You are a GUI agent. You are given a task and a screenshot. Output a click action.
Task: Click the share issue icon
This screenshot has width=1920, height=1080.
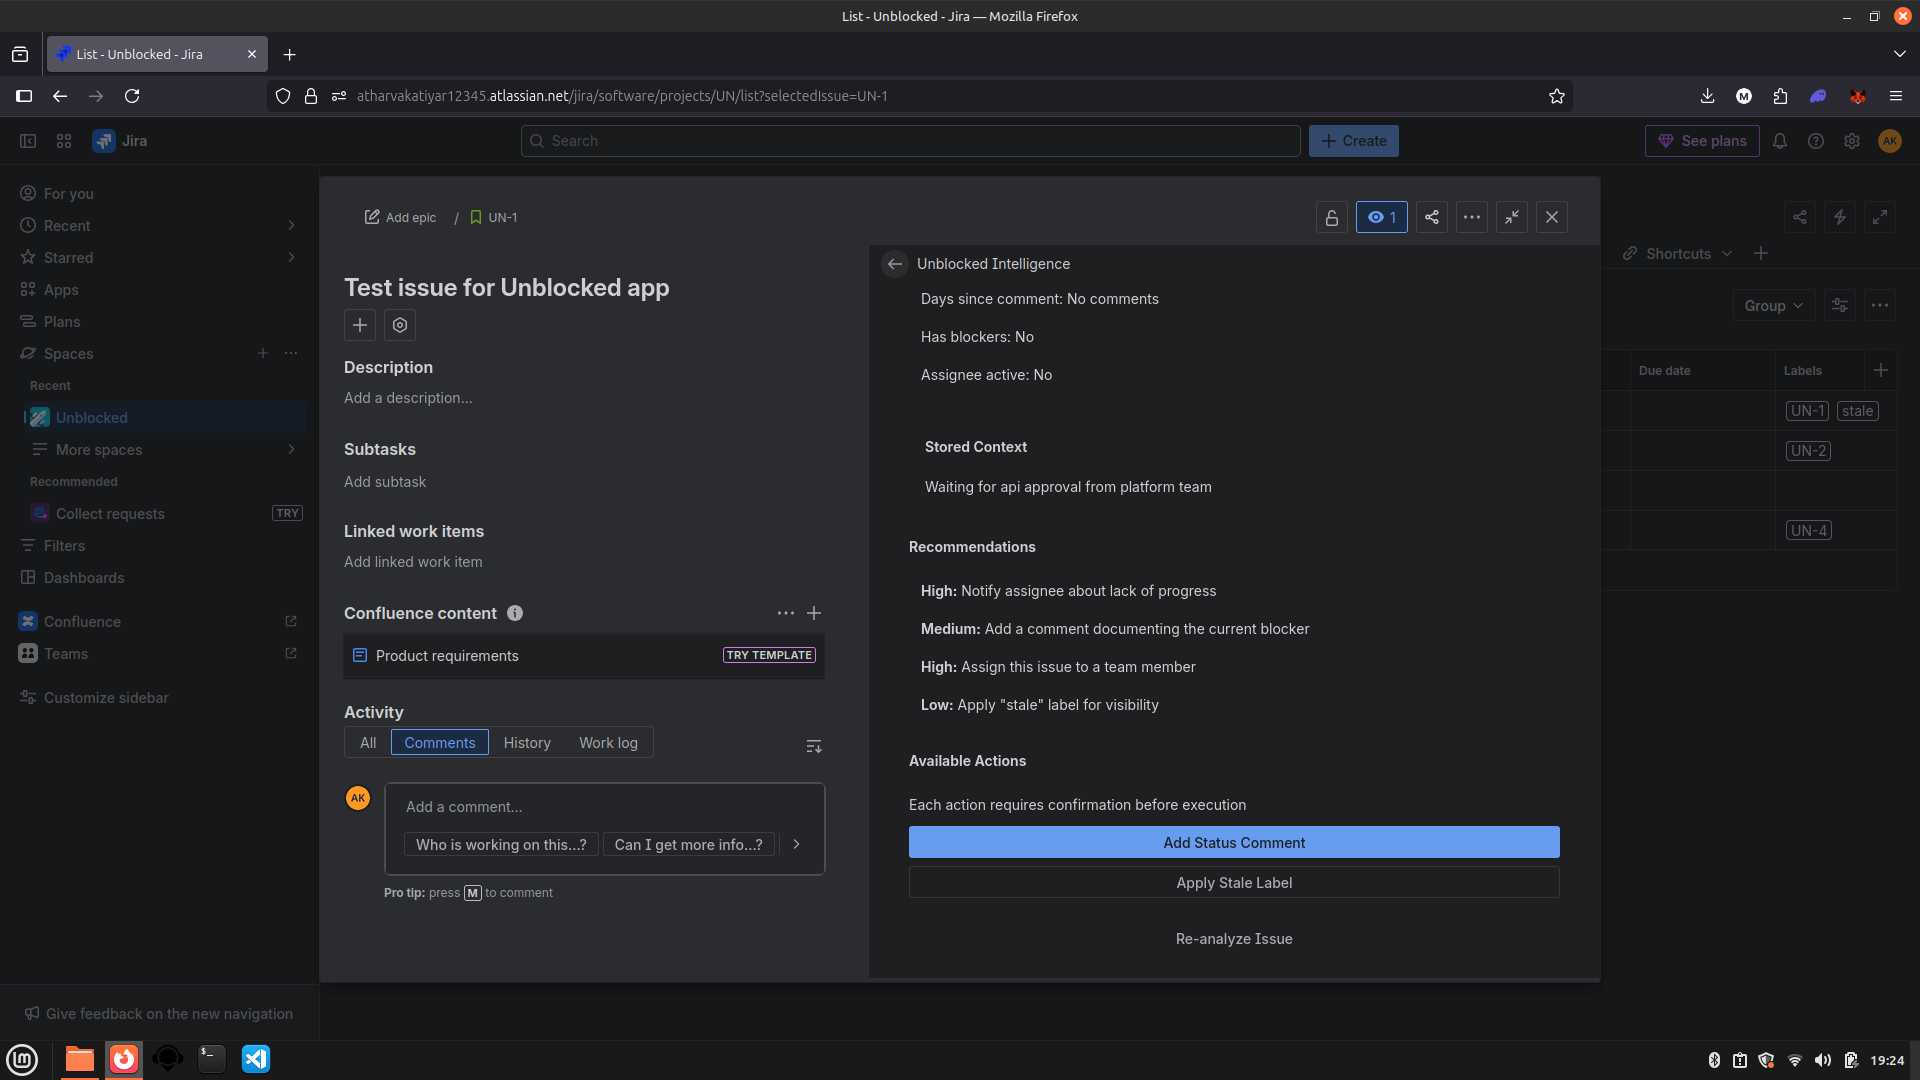1431,217
